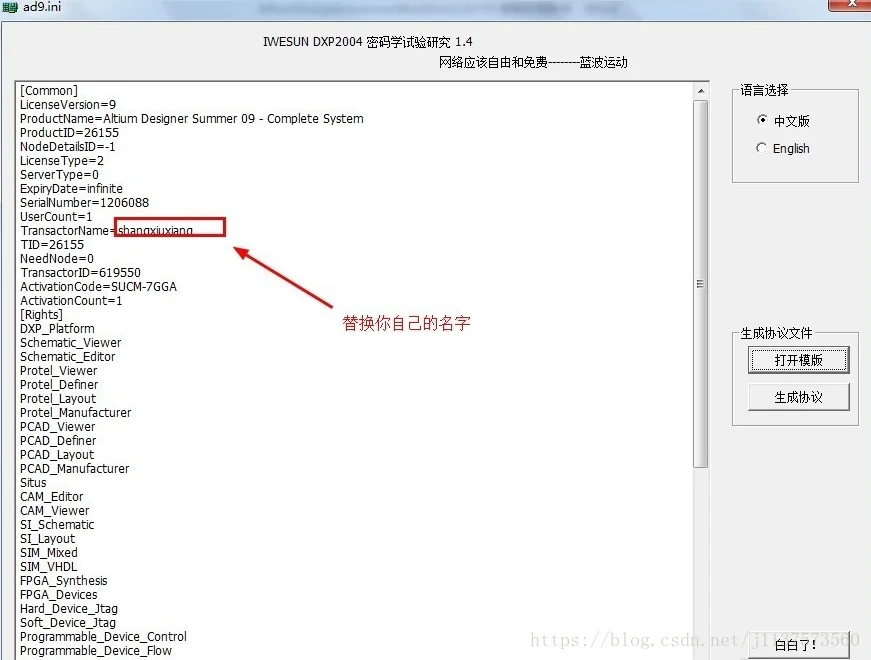
Task: Click the SIM_VHDL entry
Action: click(49, 567)
